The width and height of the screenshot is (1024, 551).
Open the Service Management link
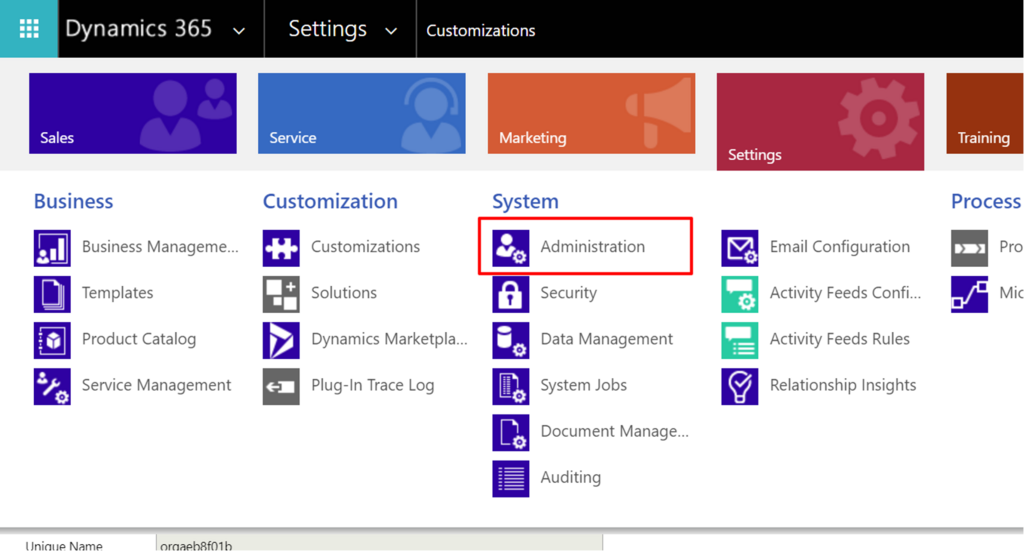pyautogui.click(x=157, y=385)
